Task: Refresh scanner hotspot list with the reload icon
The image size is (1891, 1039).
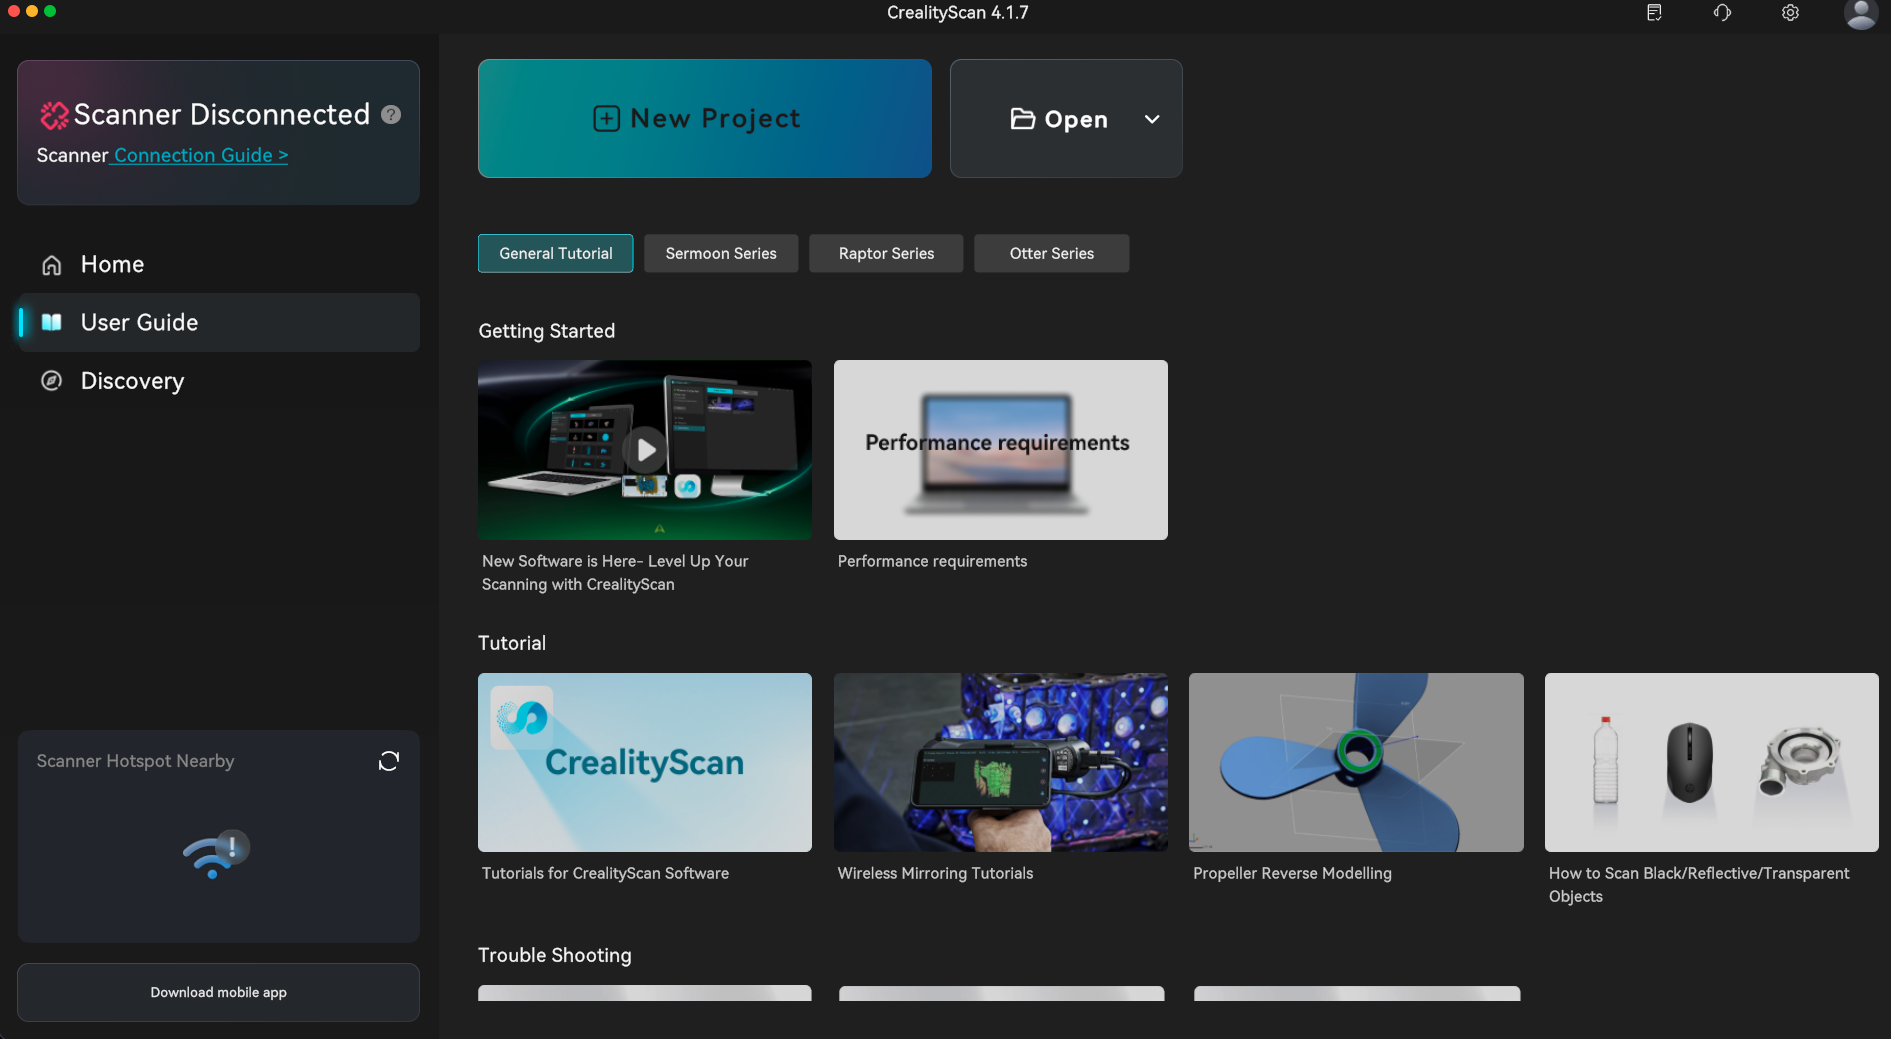Action: 388,761
